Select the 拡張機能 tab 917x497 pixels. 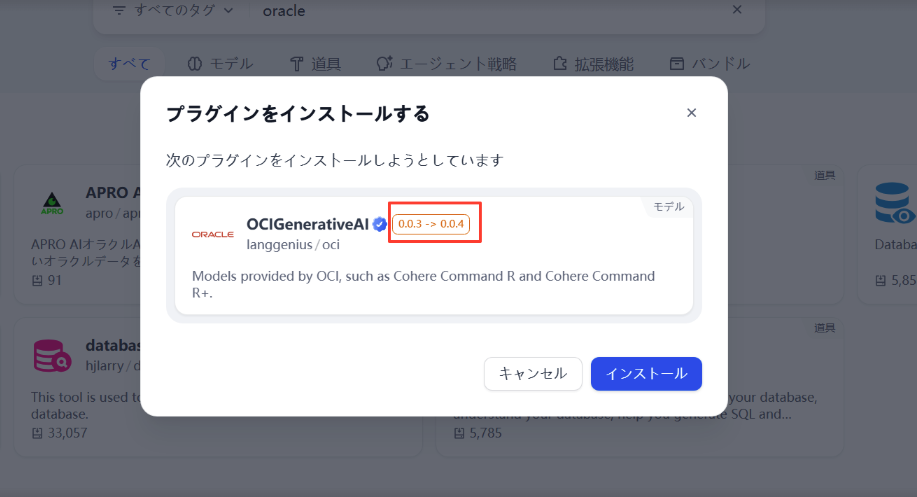tap(594, 64)
